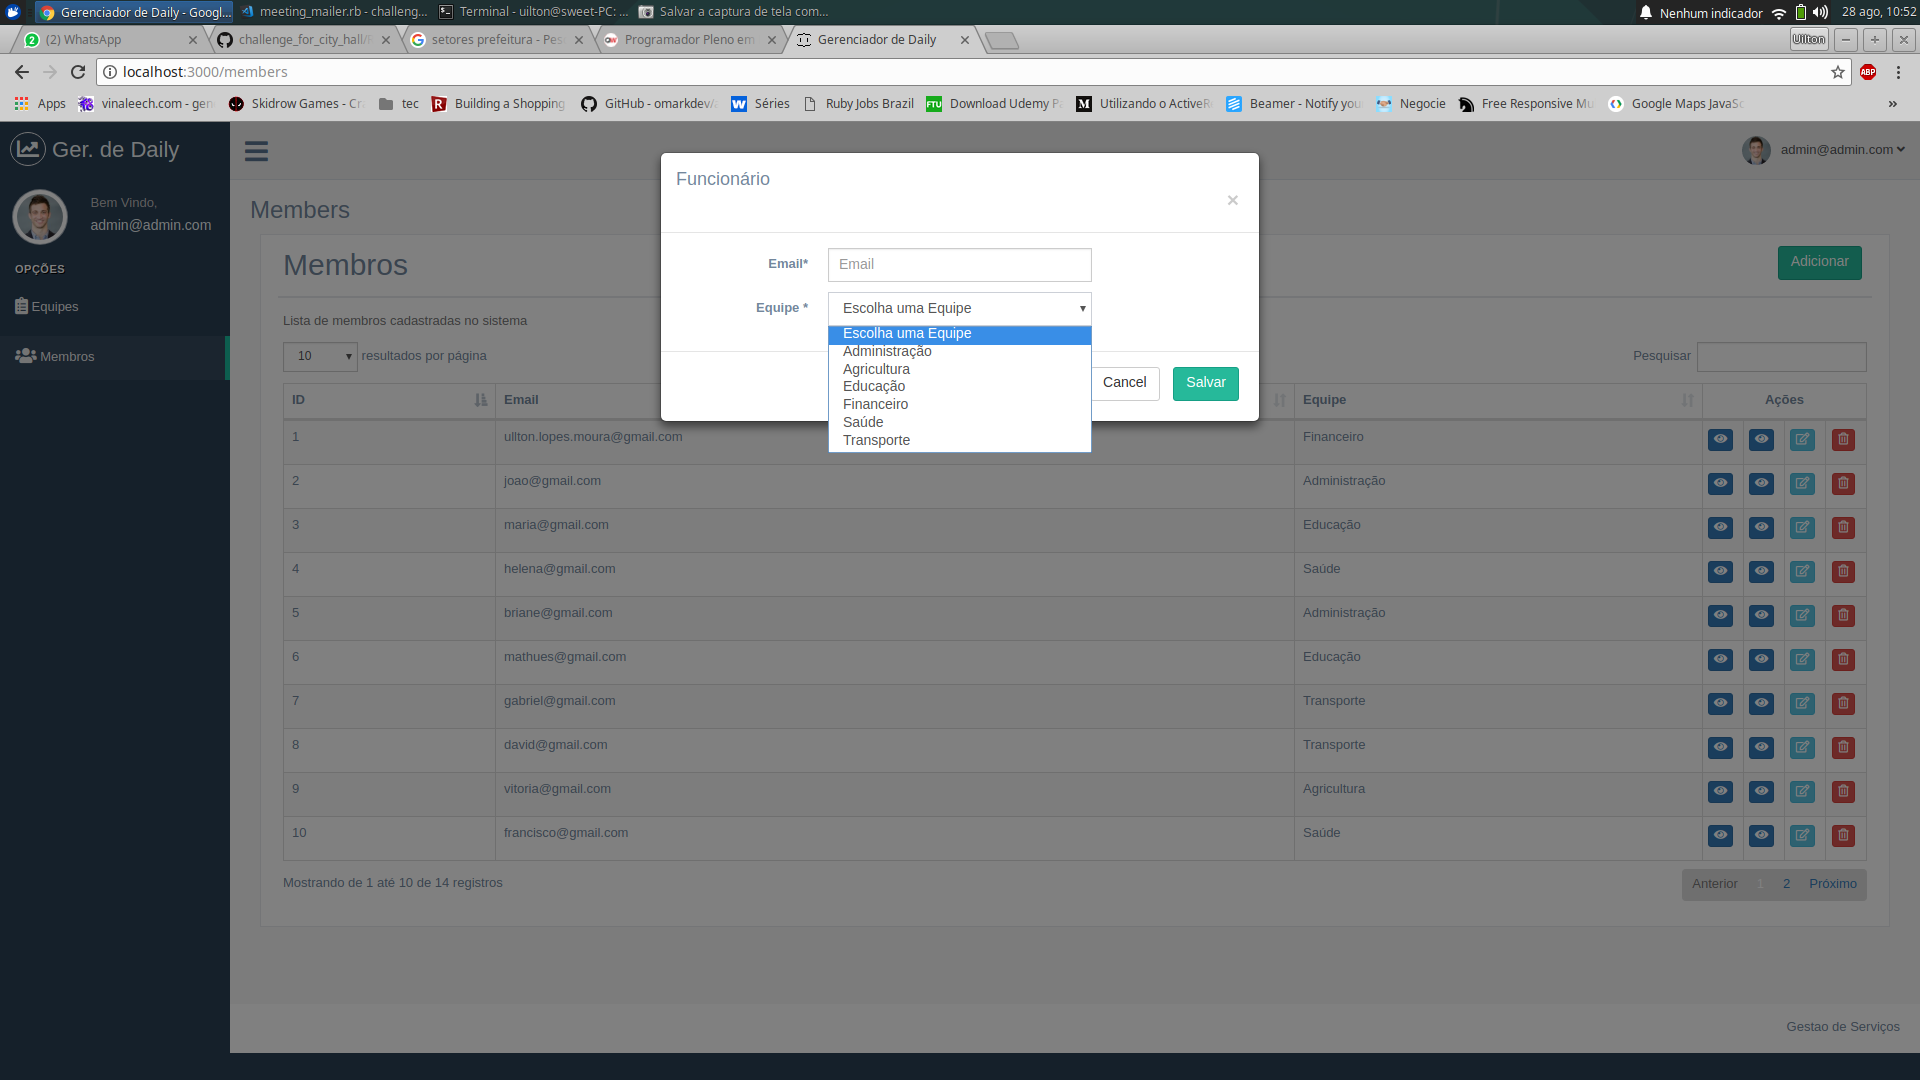1920x1080 pixels.
Task: Click the Email input field in modal
Action: tap(960, 264)
